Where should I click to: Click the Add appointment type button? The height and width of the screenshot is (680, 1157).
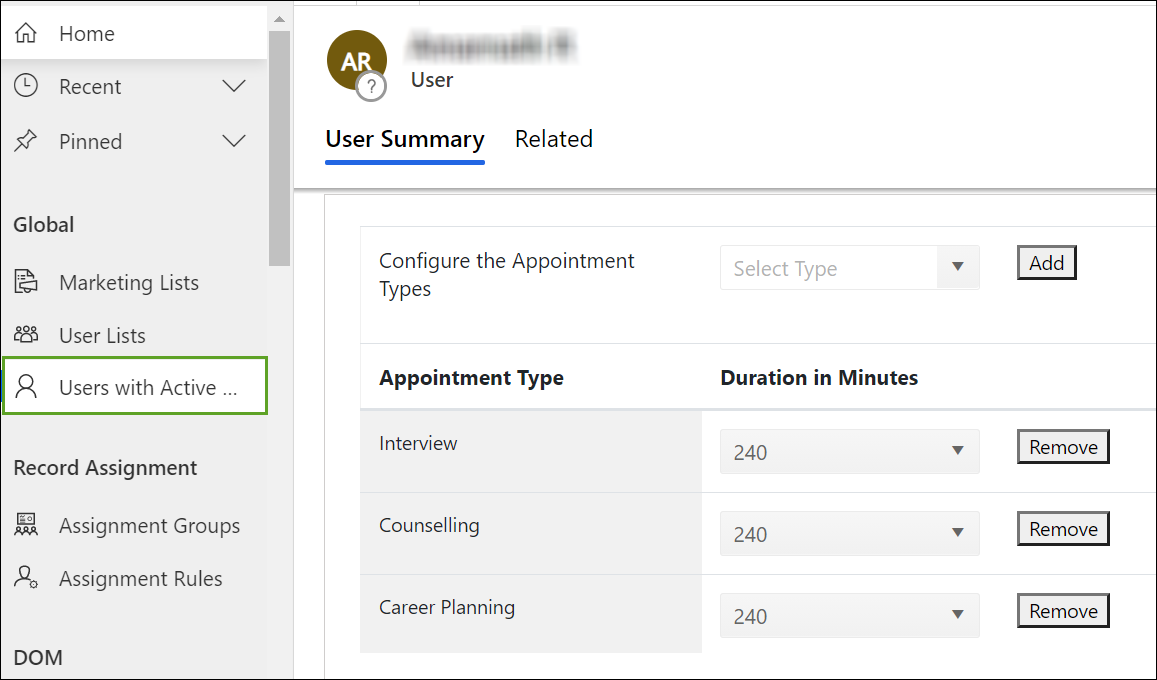point(1046,263)
